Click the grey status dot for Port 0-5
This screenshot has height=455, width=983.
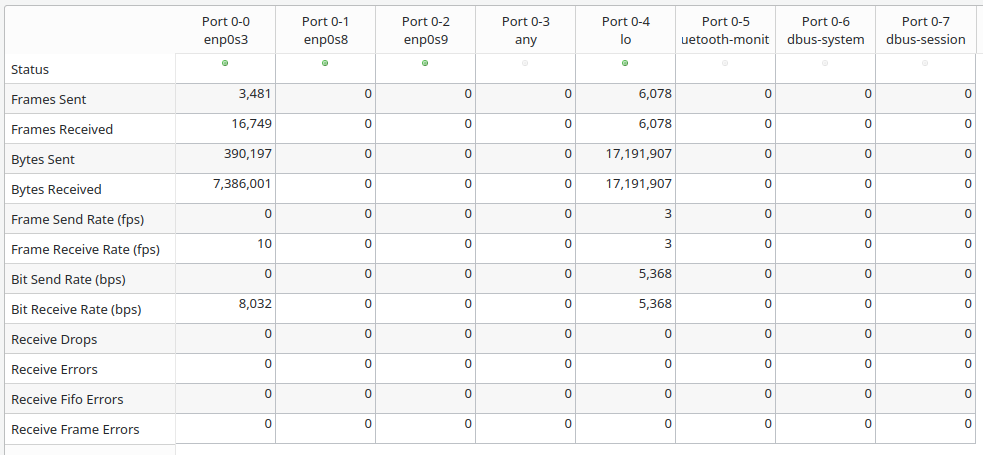(725, 63)
